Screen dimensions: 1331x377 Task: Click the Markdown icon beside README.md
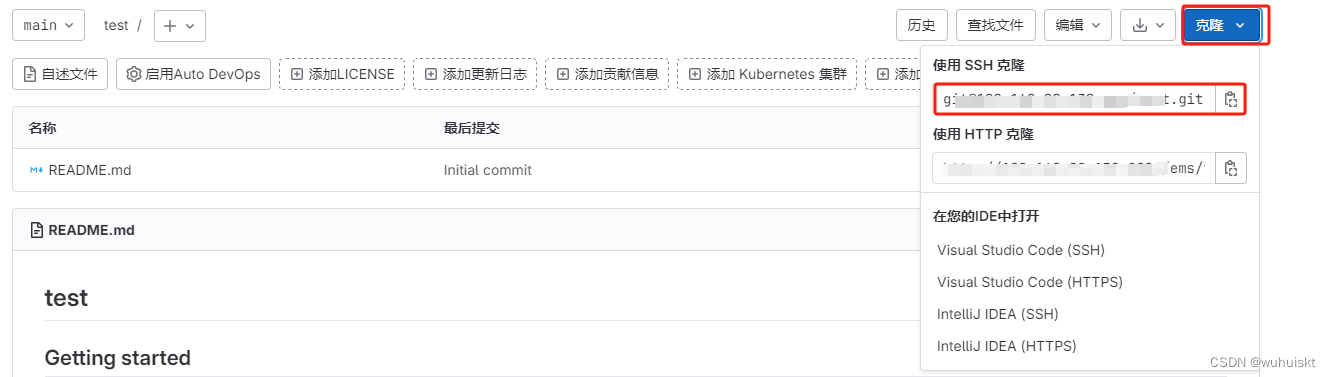[x=36, y=170]
